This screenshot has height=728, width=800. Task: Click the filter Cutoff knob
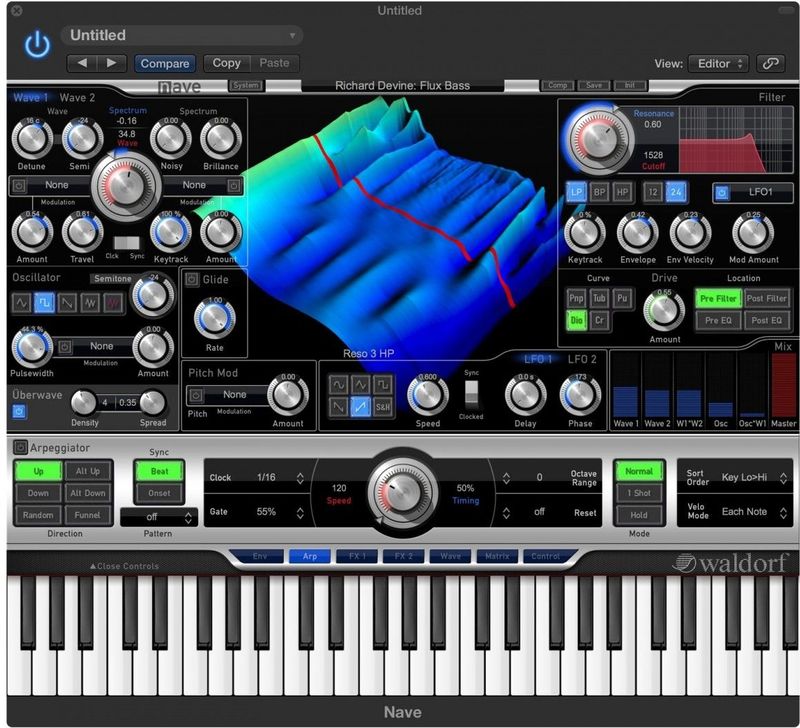[x=599, y=138]
